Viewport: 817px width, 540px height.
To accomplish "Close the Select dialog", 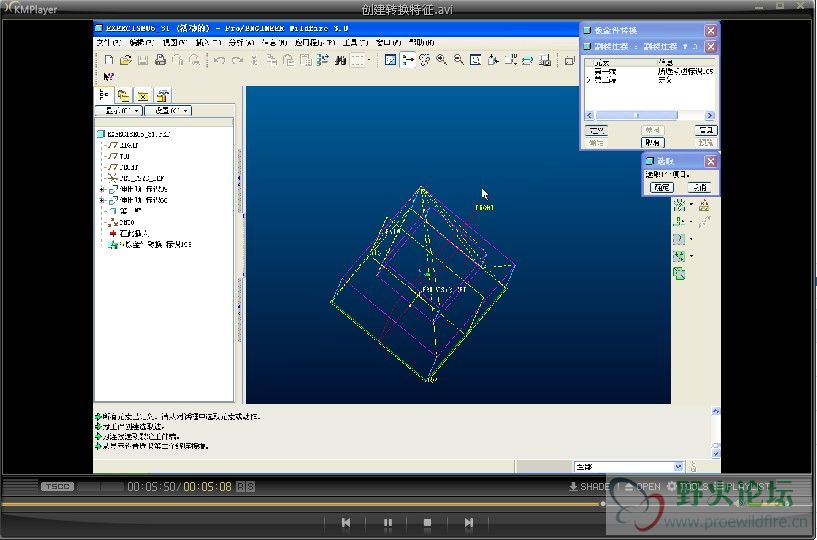I will pos(711,162).
